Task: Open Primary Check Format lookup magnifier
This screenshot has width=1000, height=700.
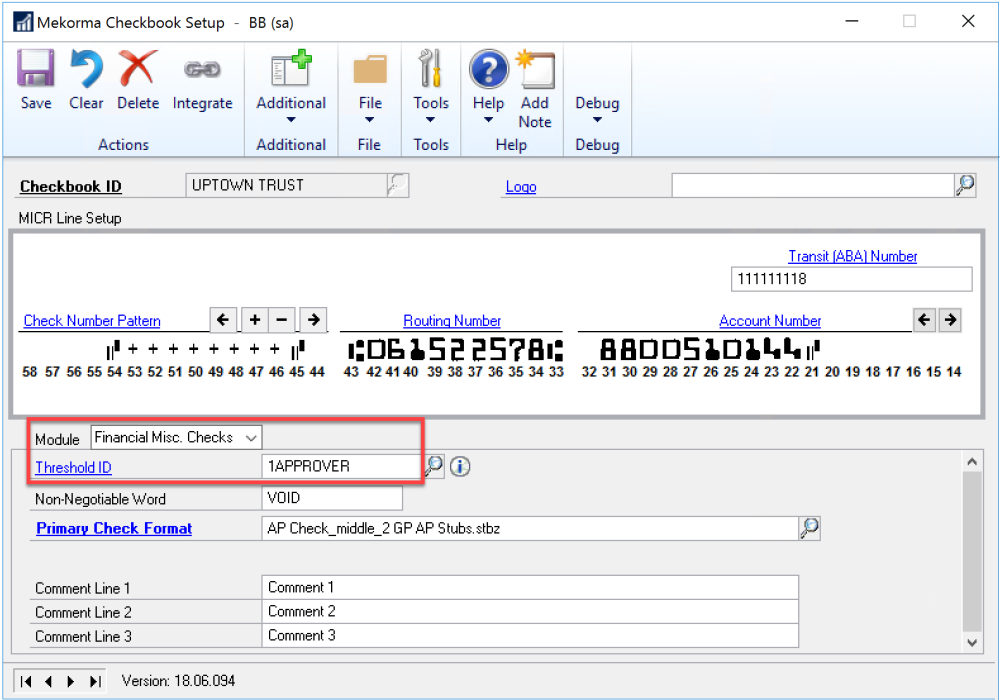Action: pyautogui.click(x=809, y=529)
